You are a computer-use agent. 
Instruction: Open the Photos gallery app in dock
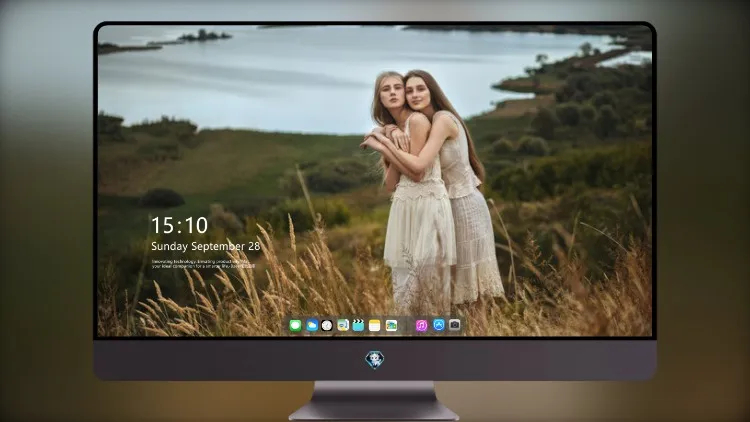[391, 326]
